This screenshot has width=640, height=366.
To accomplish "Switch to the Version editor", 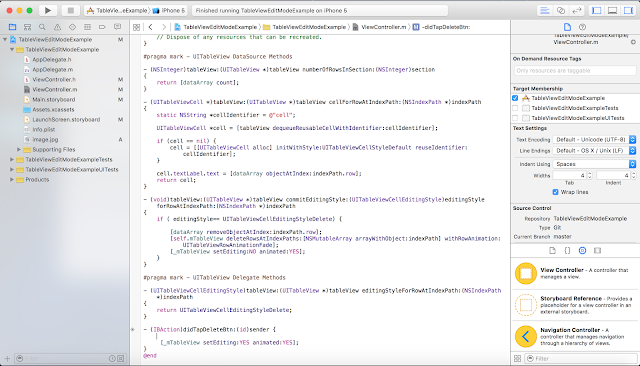I will pos(576,11).
